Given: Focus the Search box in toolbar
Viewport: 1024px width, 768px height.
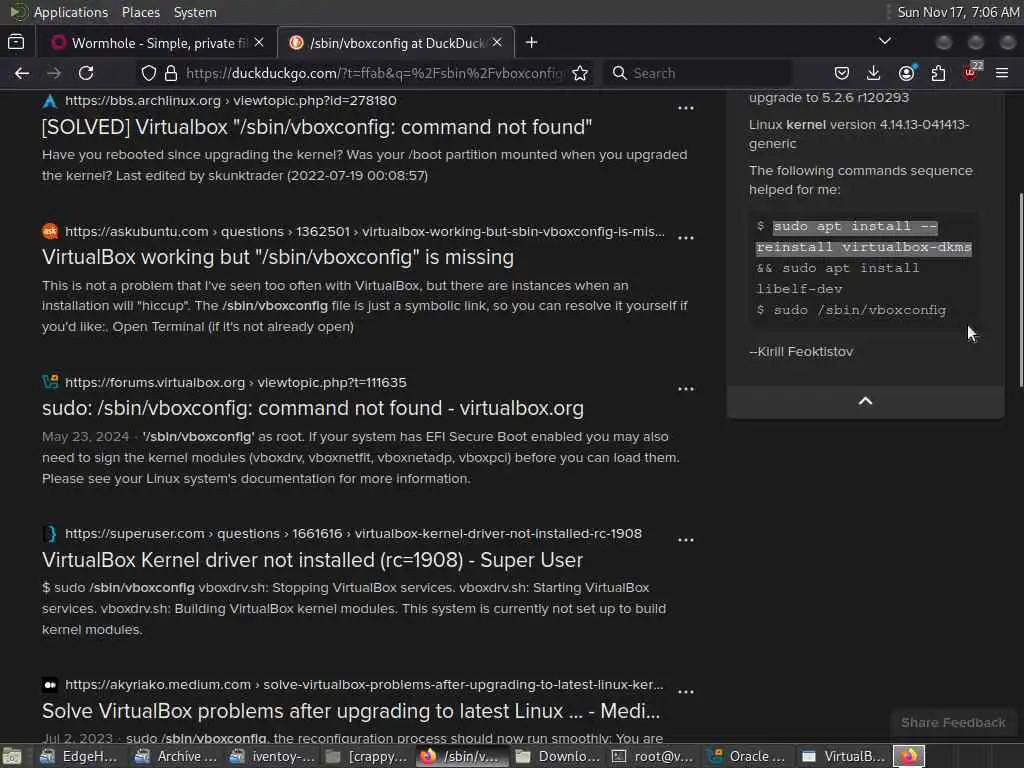Looking at the screenshot, I should point(699,73).
